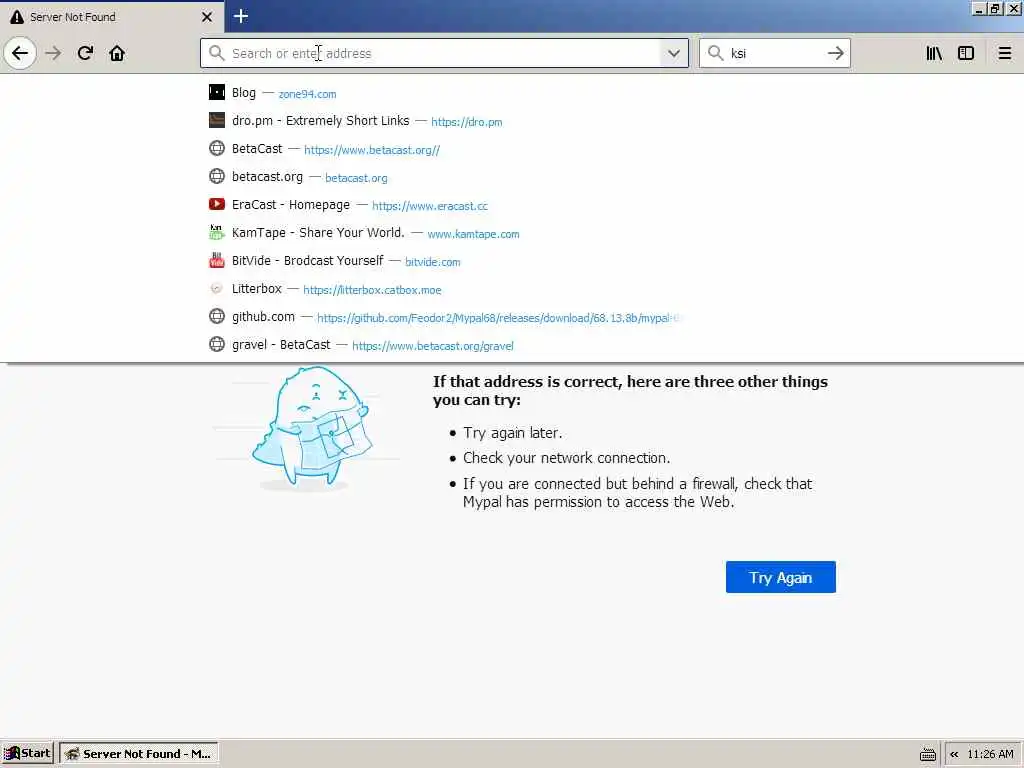
Task: Choose Litterbox catbox.moe suggestion
Action: [x=512, y=289]
